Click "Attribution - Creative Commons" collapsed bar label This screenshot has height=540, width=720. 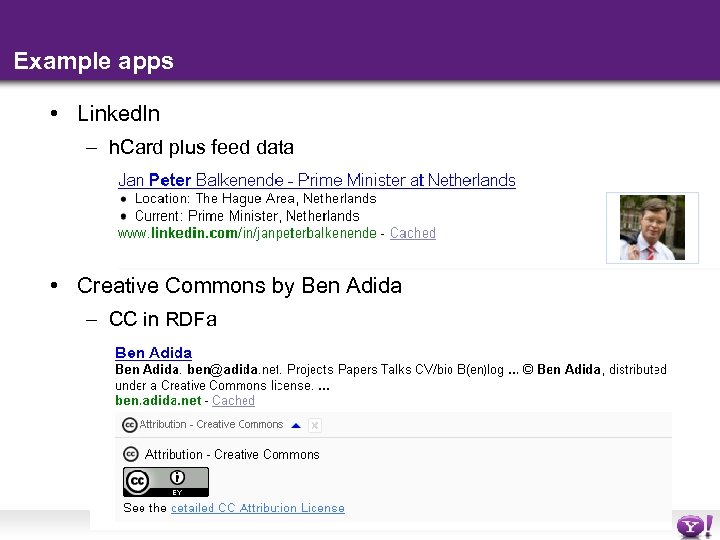(x=211, y=424)
